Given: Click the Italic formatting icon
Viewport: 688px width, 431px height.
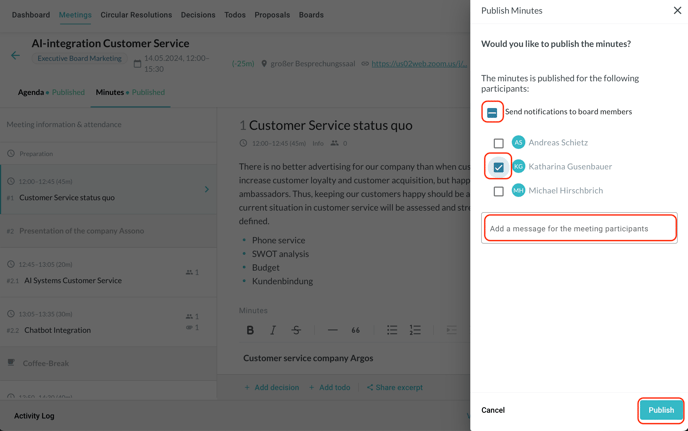Looking at the screenshot, I should coord(273,330).
